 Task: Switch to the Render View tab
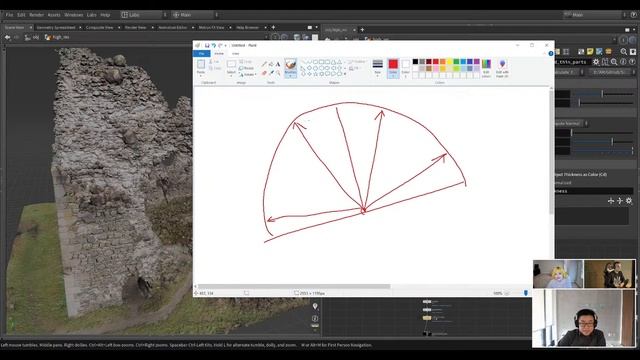(x=136, y=27)
